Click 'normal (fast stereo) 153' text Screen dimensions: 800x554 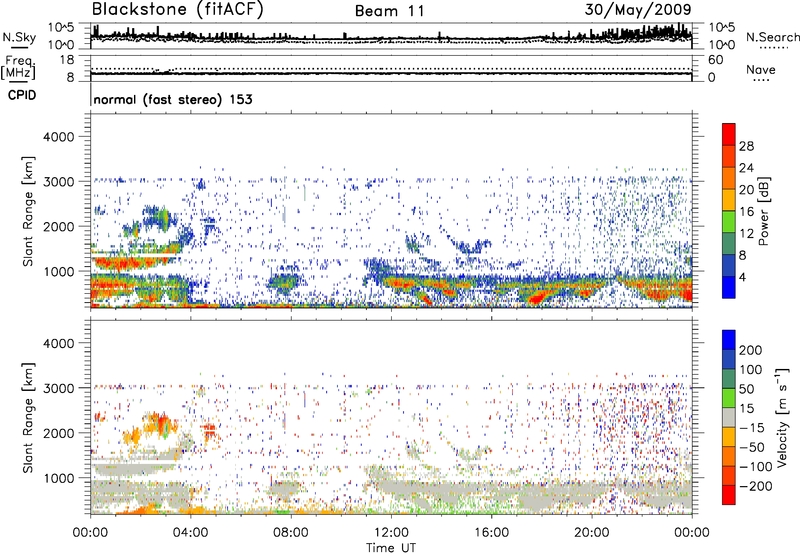(x=173, y=99)
